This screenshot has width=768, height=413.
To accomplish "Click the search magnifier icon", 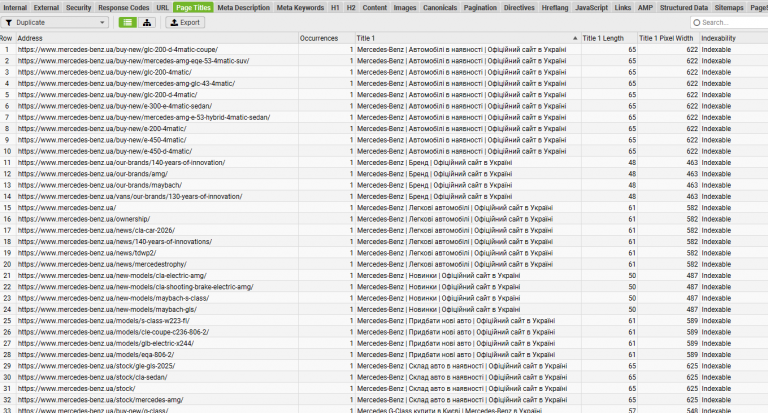I will [x=696, y=23].
